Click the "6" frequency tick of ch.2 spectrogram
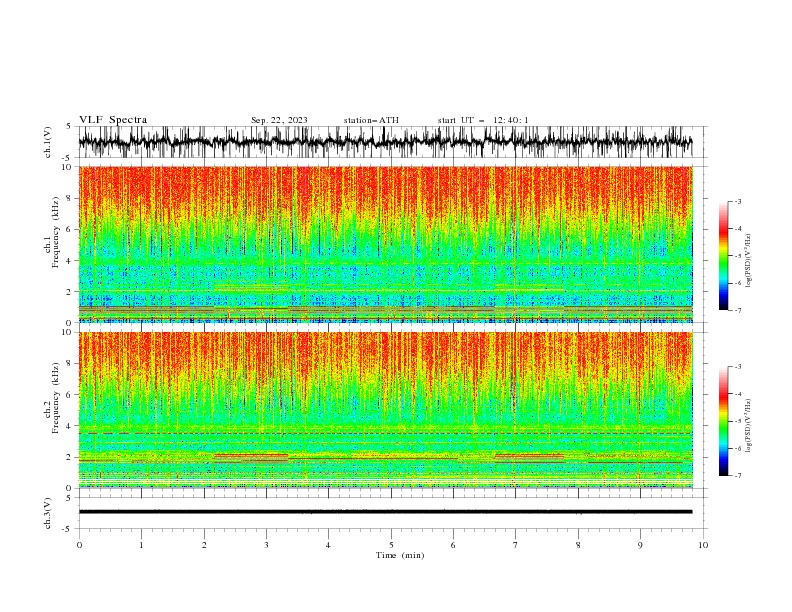This screenshot has height=612, width=792. [70, 395]
